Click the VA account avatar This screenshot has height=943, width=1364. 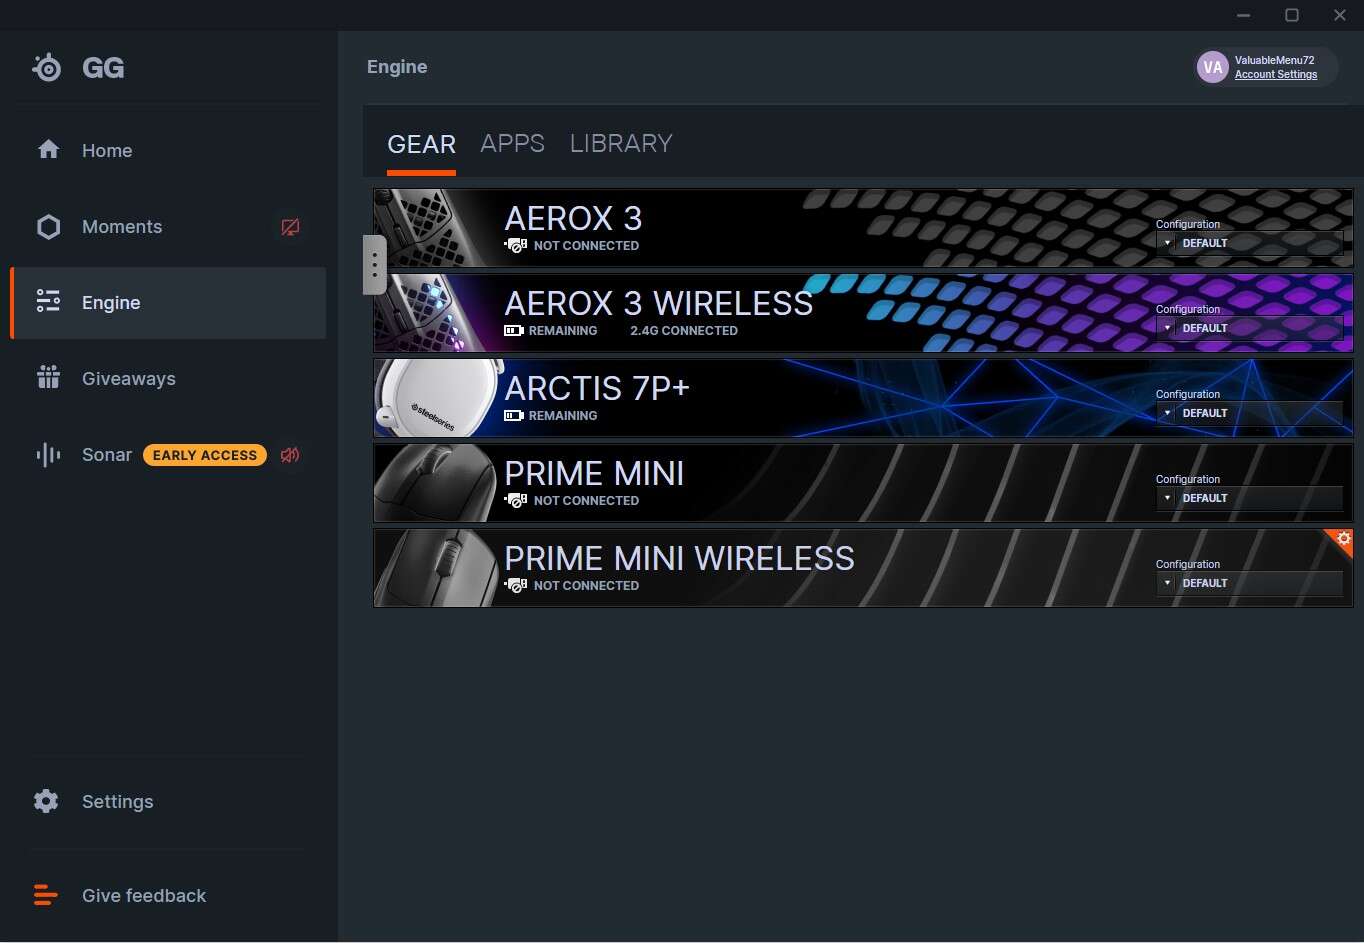coord(1212,67)
